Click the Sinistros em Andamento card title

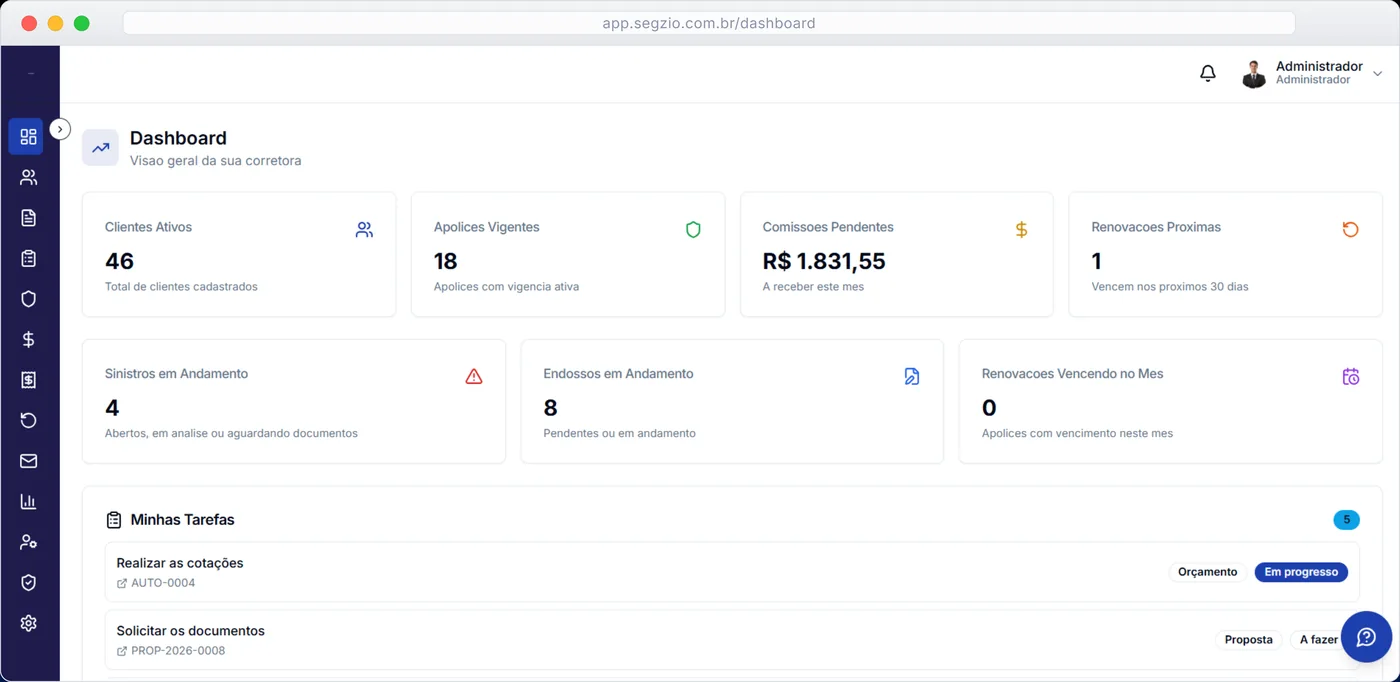pos(176,374)
